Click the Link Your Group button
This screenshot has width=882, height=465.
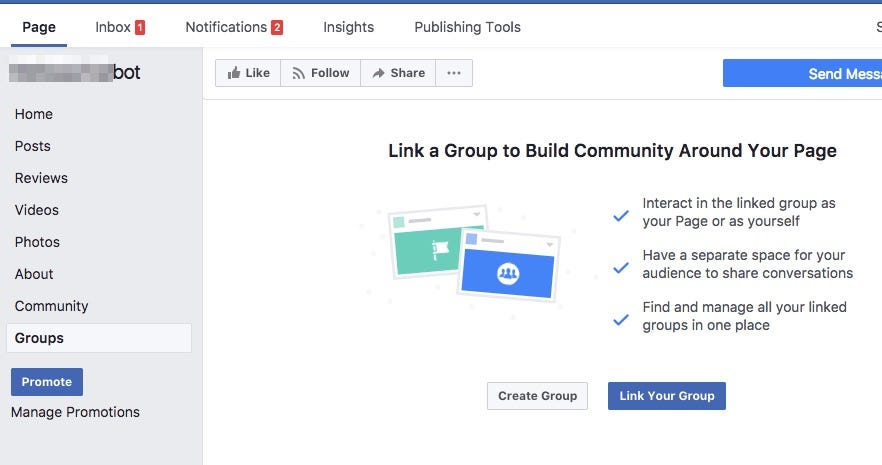[x=667, y=396]
